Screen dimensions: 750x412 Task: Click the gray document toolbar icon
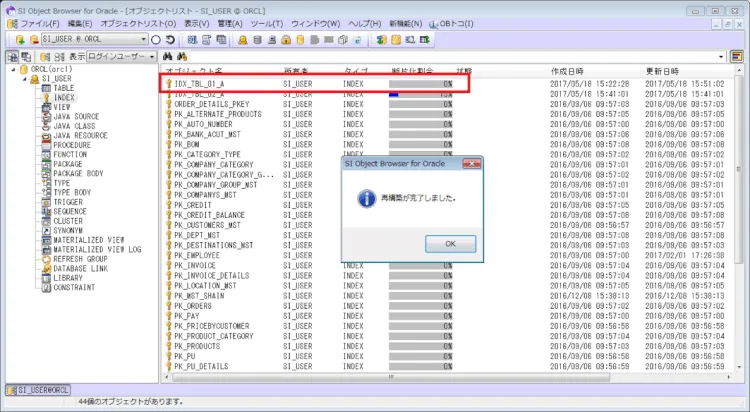314,40
